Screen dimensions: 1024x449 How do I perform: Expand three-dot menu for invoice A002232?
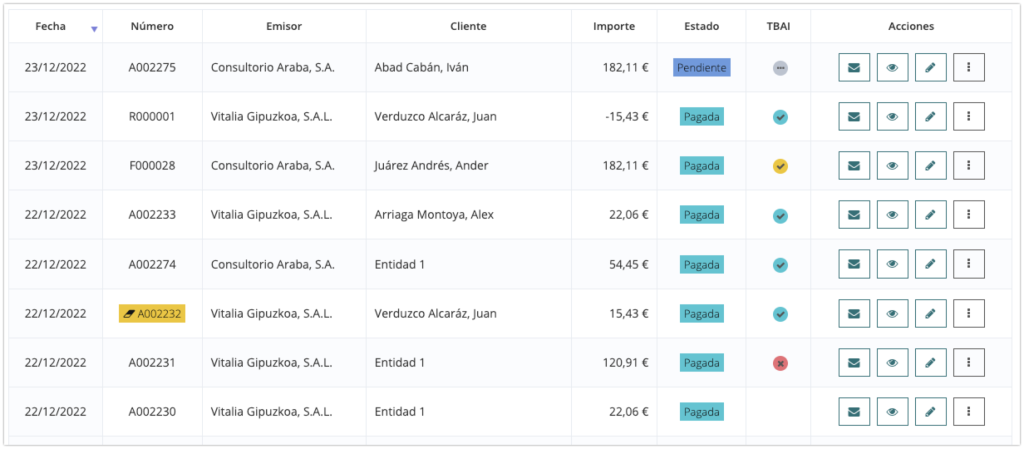969,313
